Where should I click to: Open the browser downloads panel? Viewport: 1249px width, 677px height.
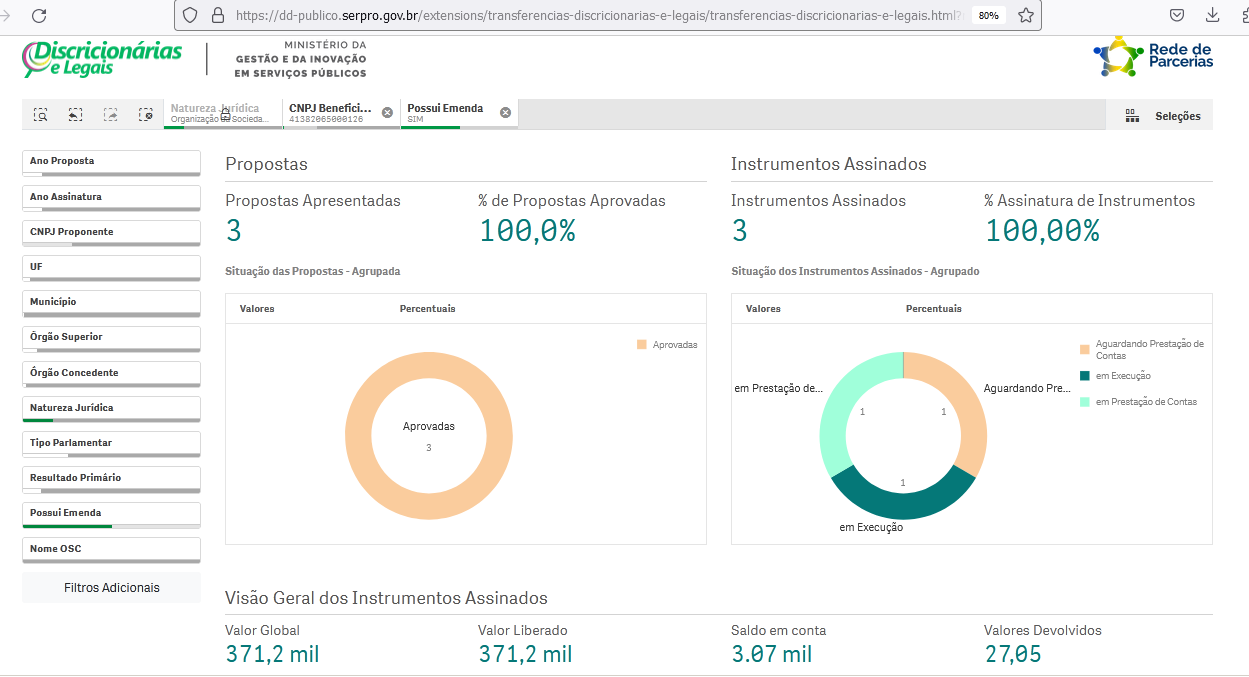(x=1213, y=15)
